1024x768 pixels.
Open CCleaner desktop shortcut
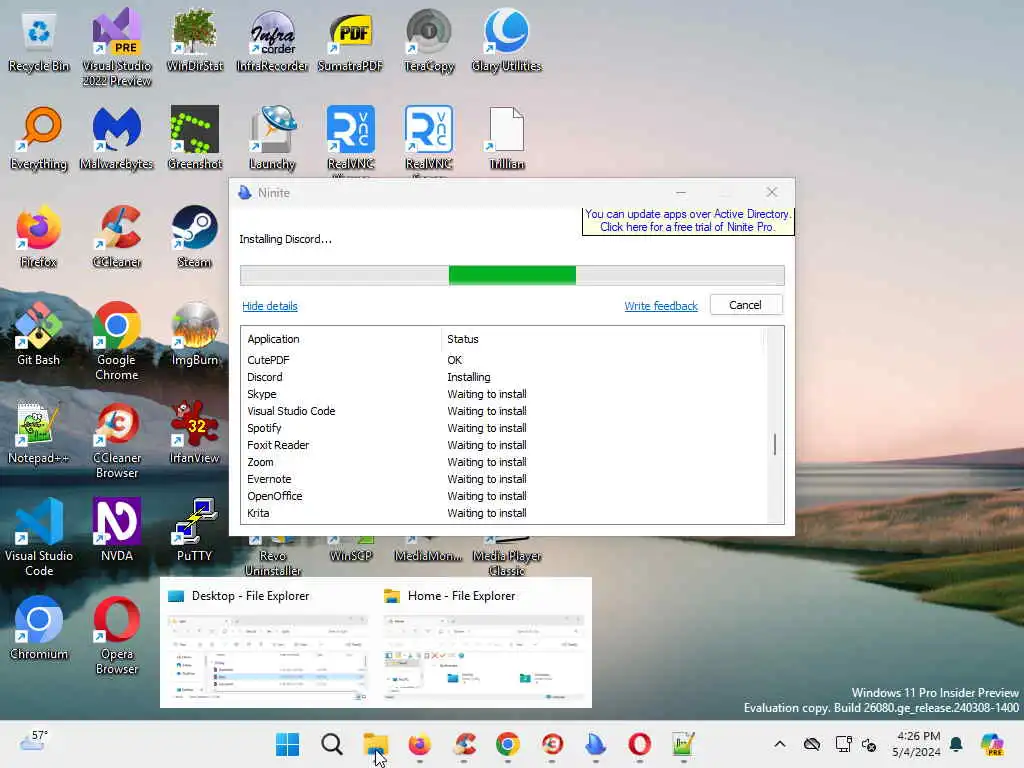click(117, 237)
